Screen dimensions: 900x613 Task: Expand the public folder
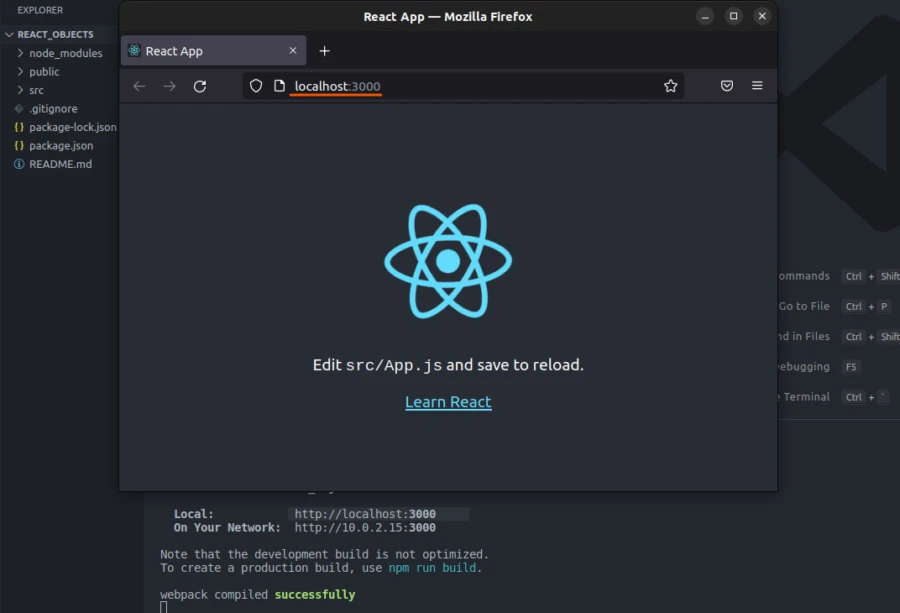point(44,72)
